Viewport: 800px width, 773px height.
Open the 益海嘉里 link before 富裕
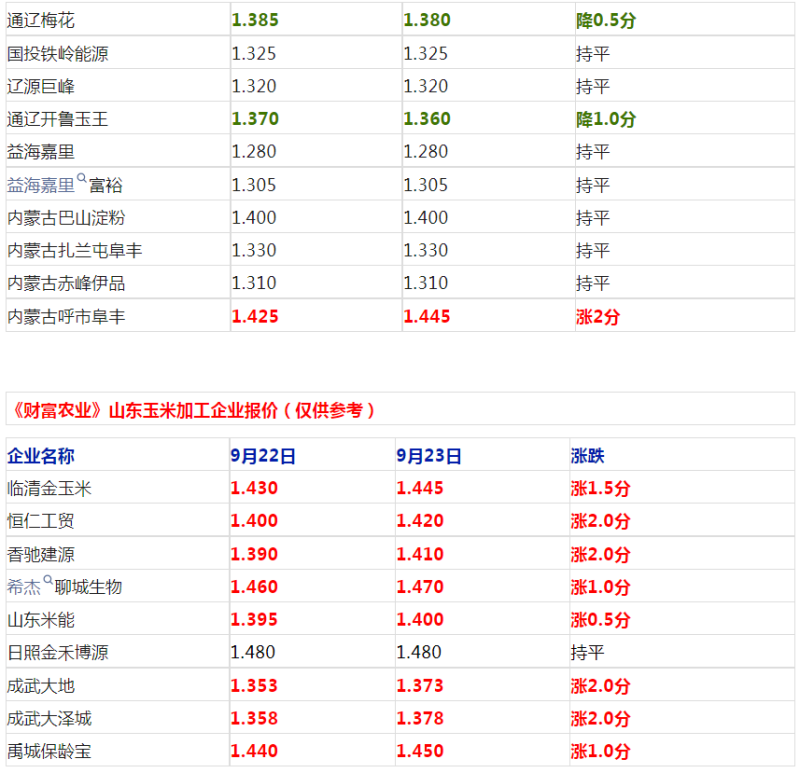click(x=41, y=185)
